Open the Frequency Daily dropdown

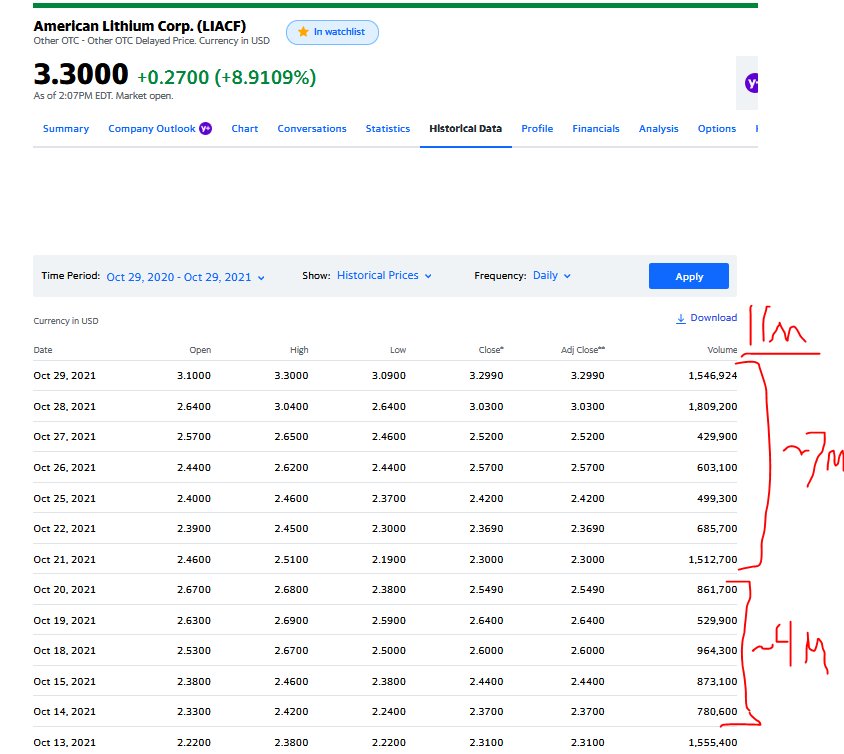click(x=552, y=276)
